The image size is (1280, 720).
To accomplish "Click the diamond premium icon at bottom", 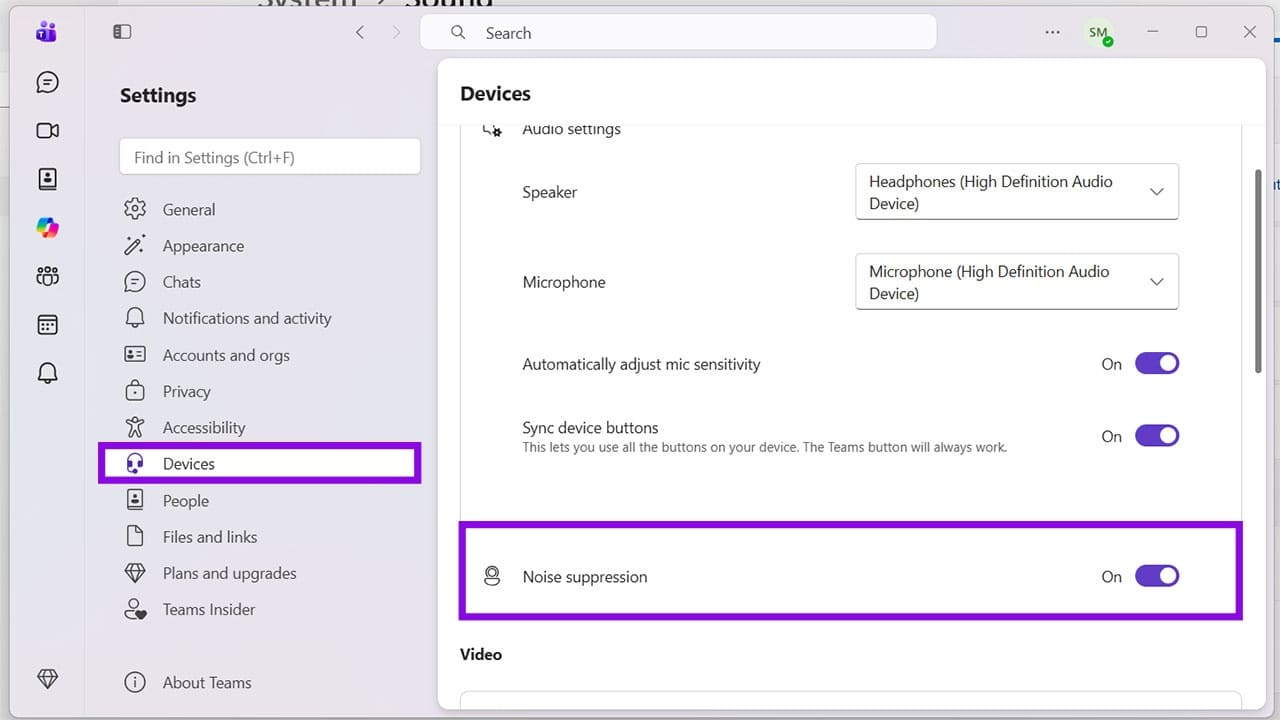I will (x=47, y=678).
